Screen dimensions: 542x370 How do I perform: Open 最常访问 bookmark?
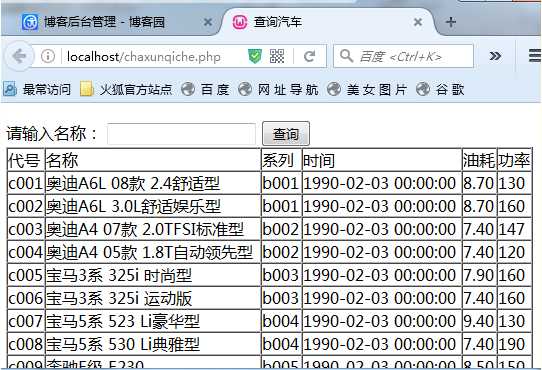(x=37, y=90)
